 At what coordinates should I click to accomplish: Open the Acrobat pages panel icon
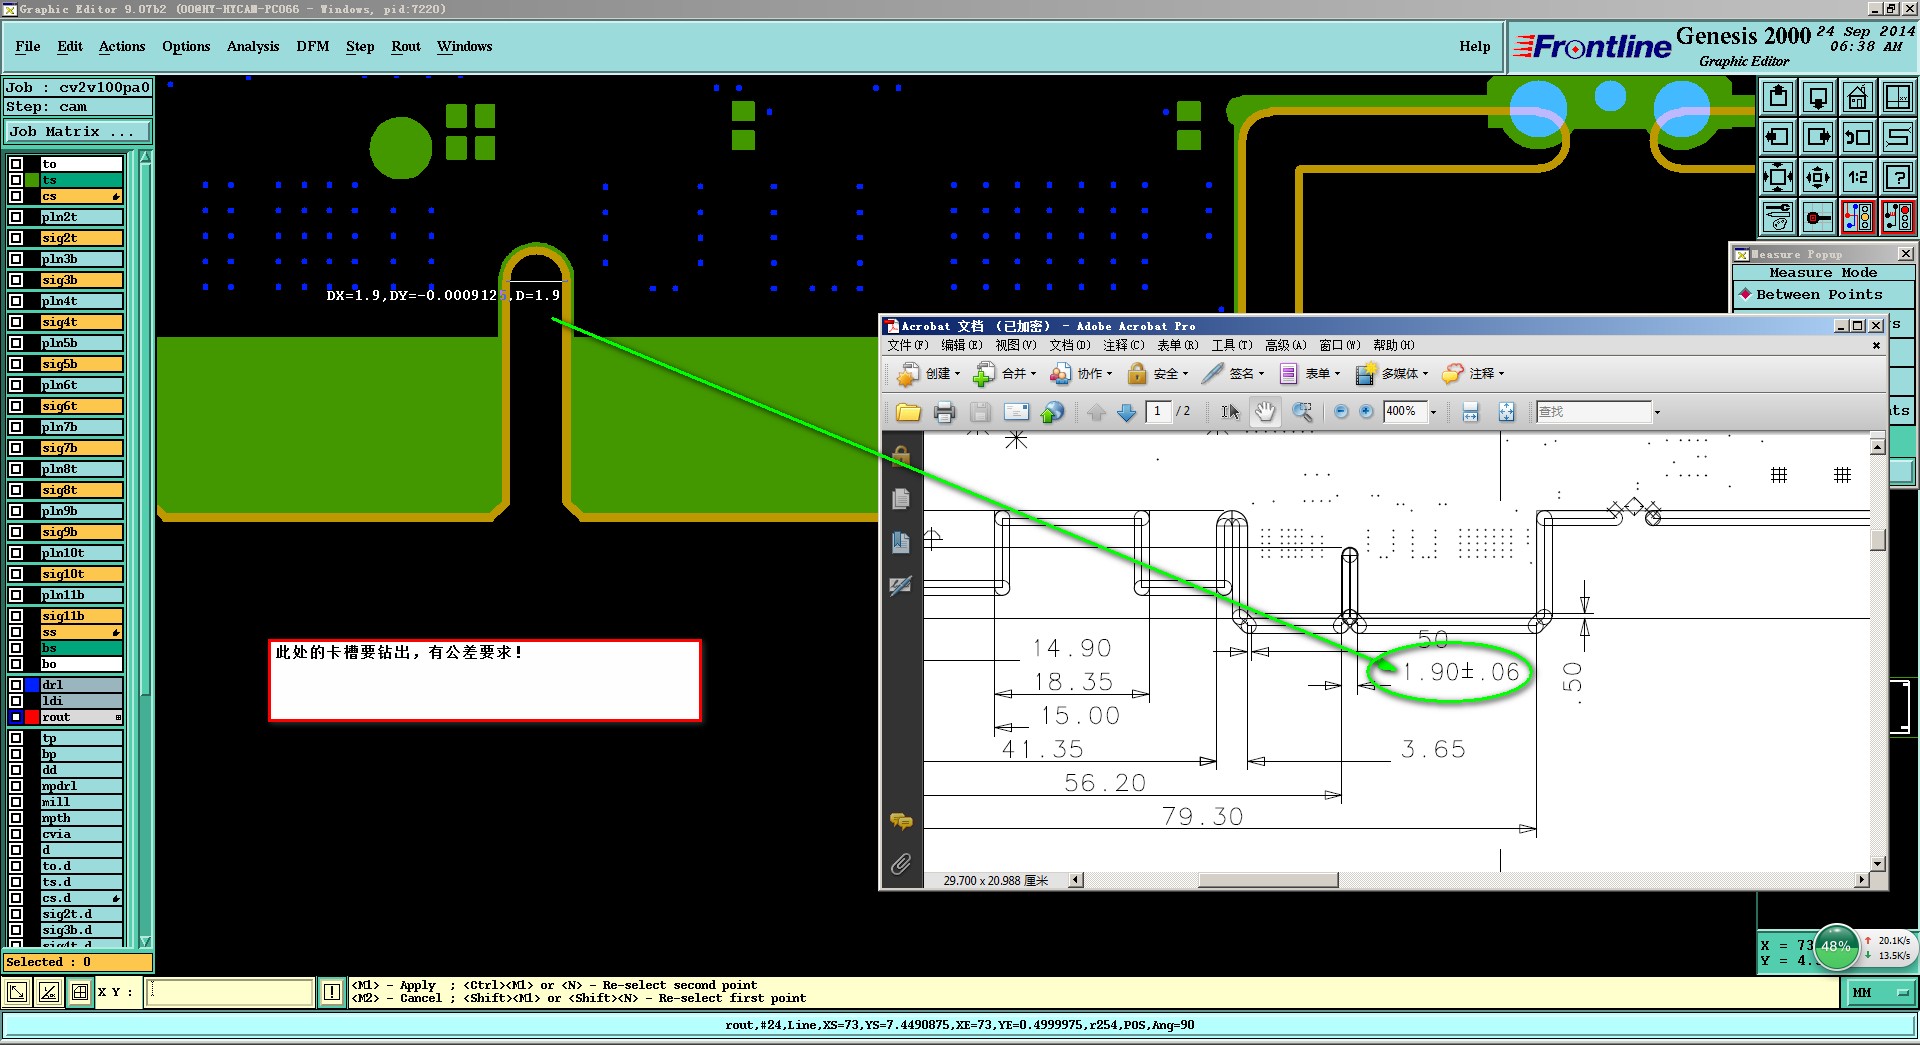click(900, 498)
